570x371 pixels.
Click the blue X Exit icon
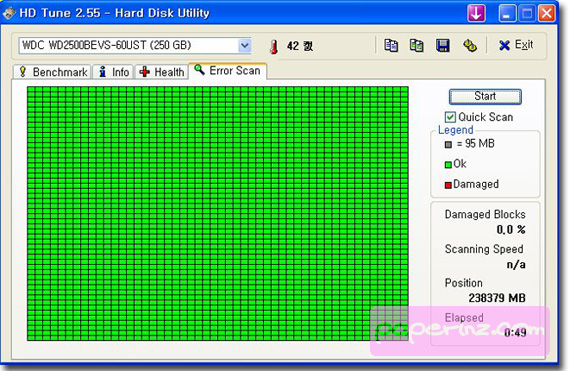[x=504, y=45]
